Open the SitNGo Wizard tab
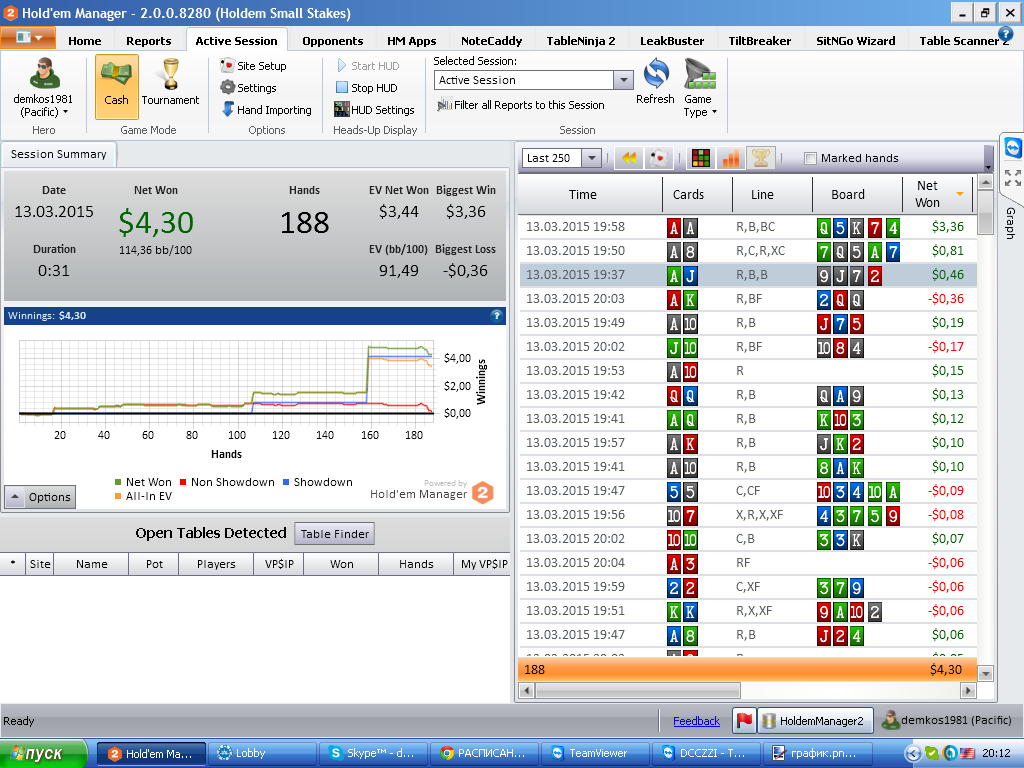 click(856, 40)
